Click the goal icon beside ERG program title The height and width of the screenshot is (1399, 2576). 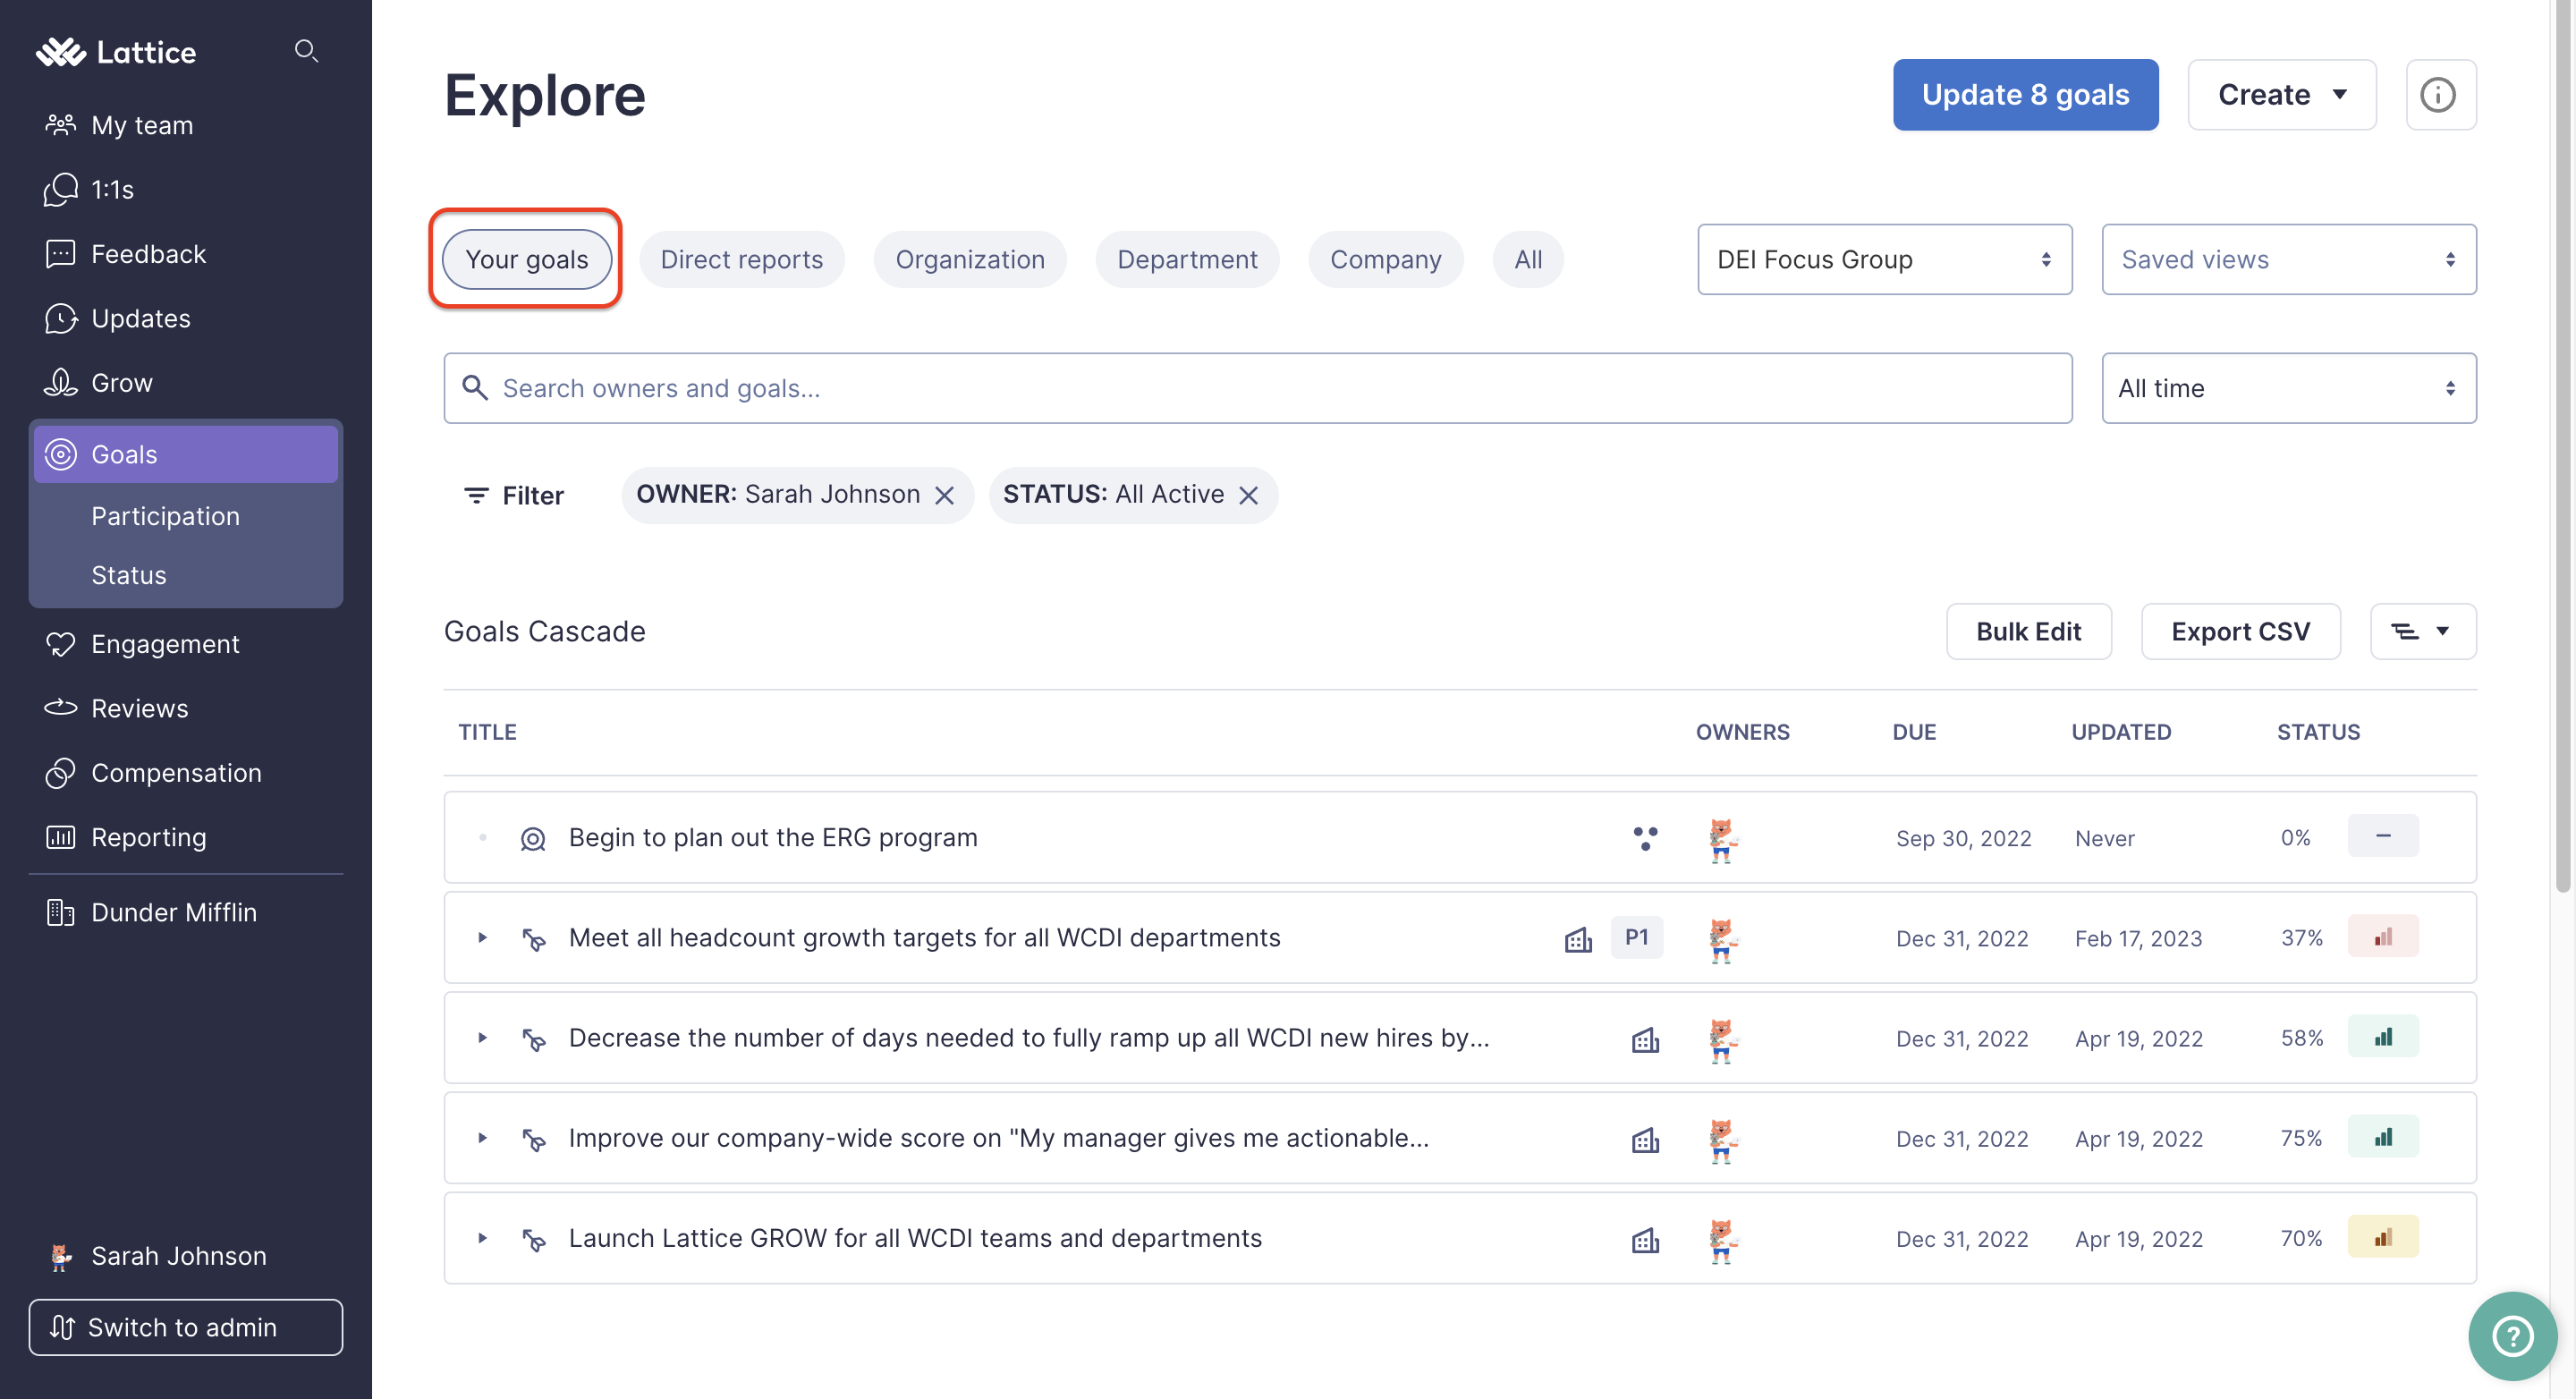point(533,838)
